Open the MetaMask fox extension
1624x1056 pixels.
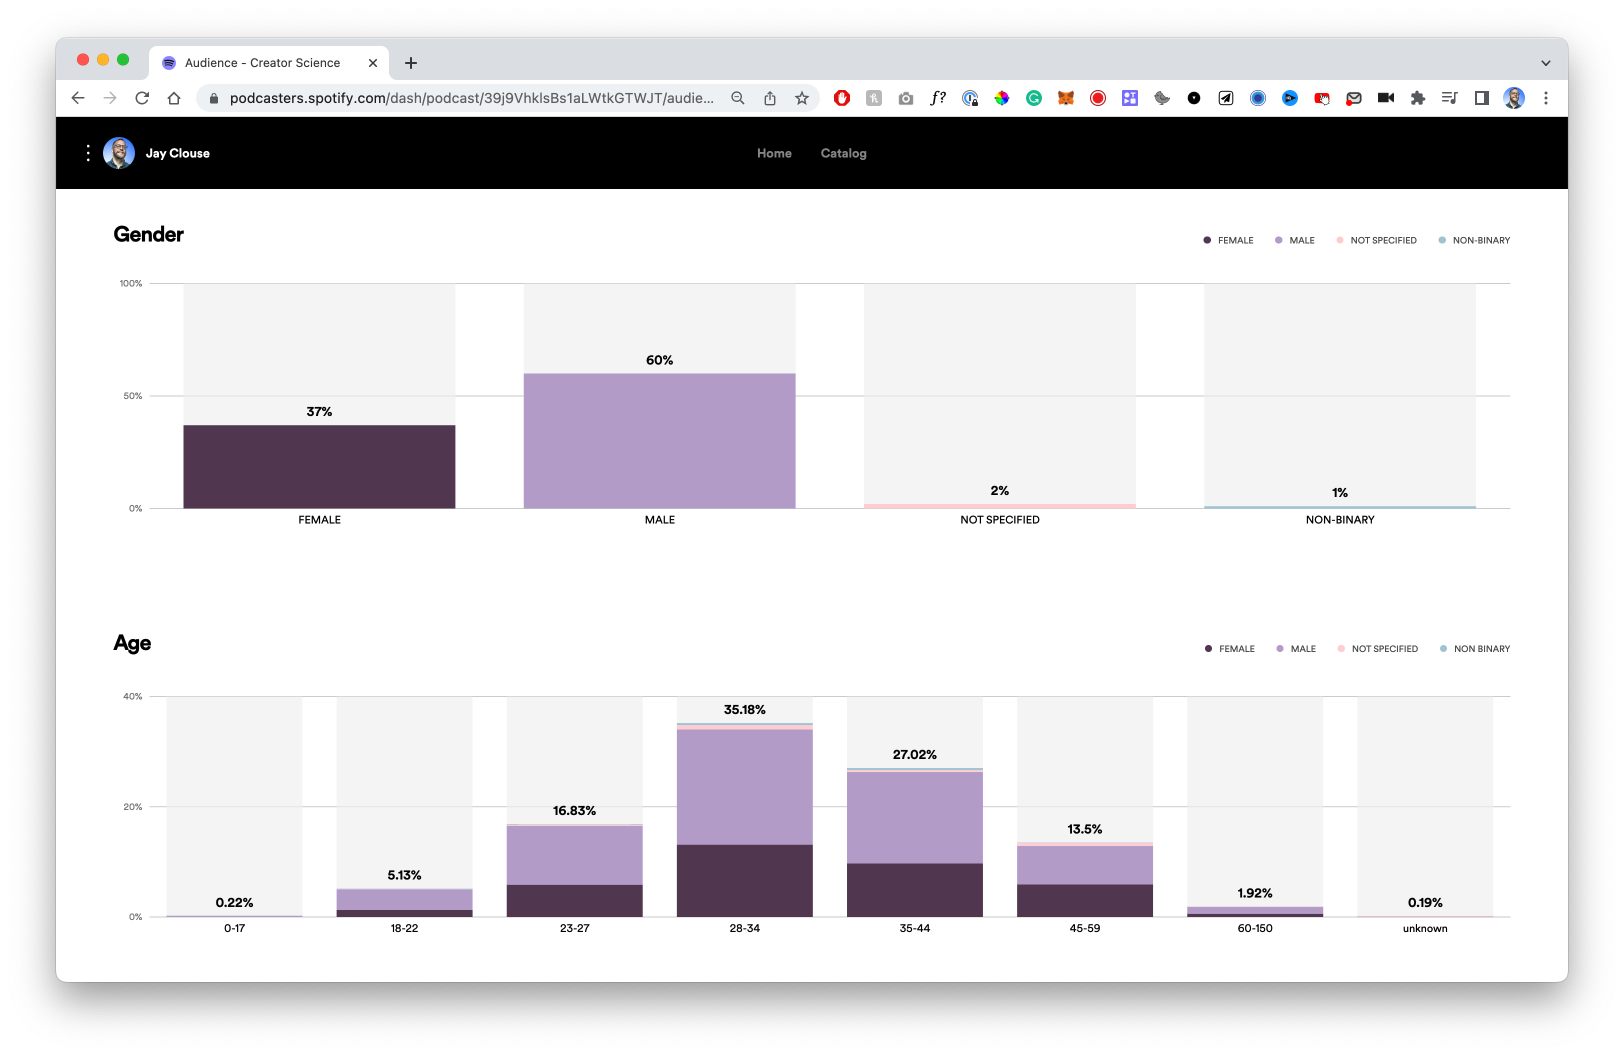click(x=1066, y=98)
